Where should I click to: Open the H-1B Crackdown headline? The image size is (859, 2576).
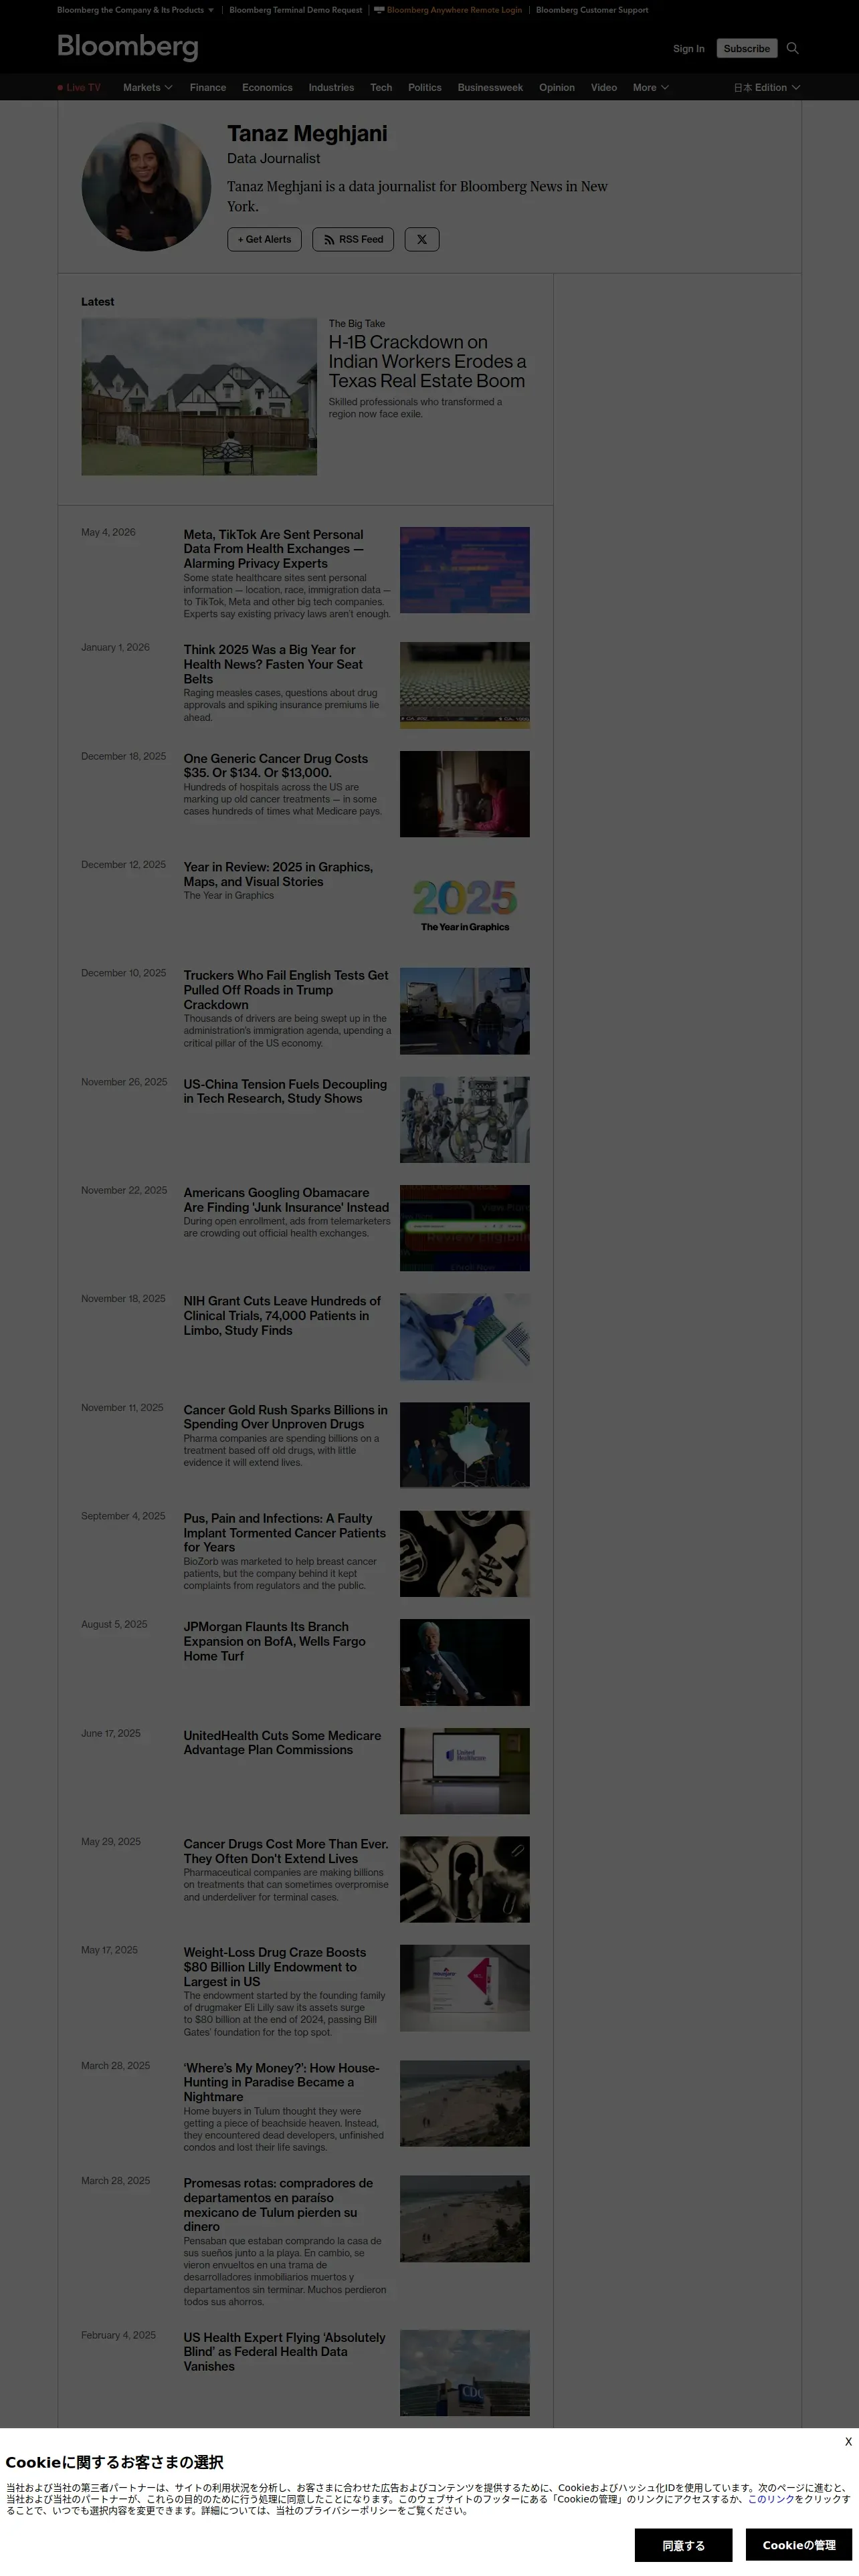[427, 361]
